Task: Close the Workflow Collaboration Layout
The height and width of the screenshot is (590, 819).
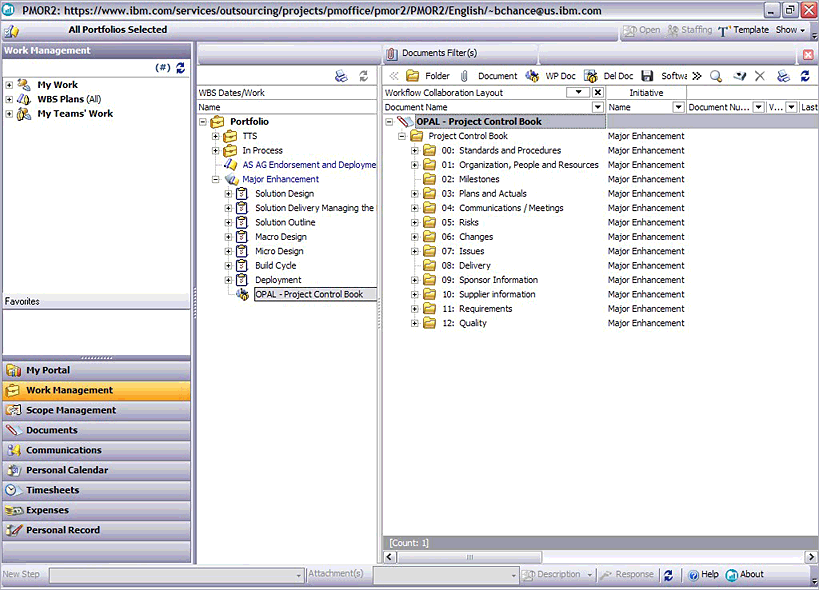Action: [x=598, y=92]
